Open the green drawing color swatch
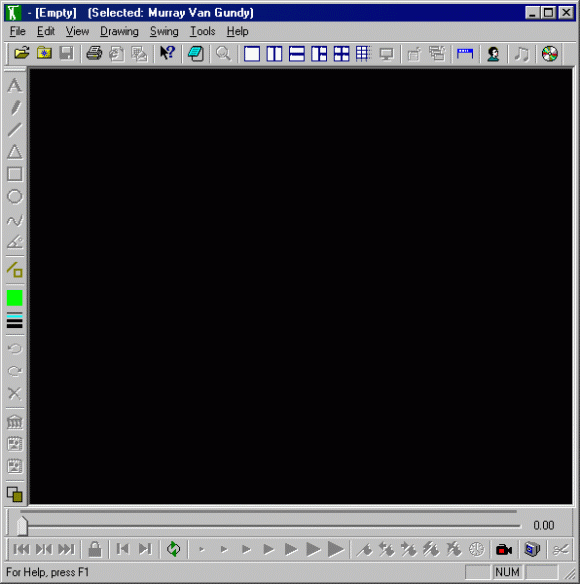 15,298
